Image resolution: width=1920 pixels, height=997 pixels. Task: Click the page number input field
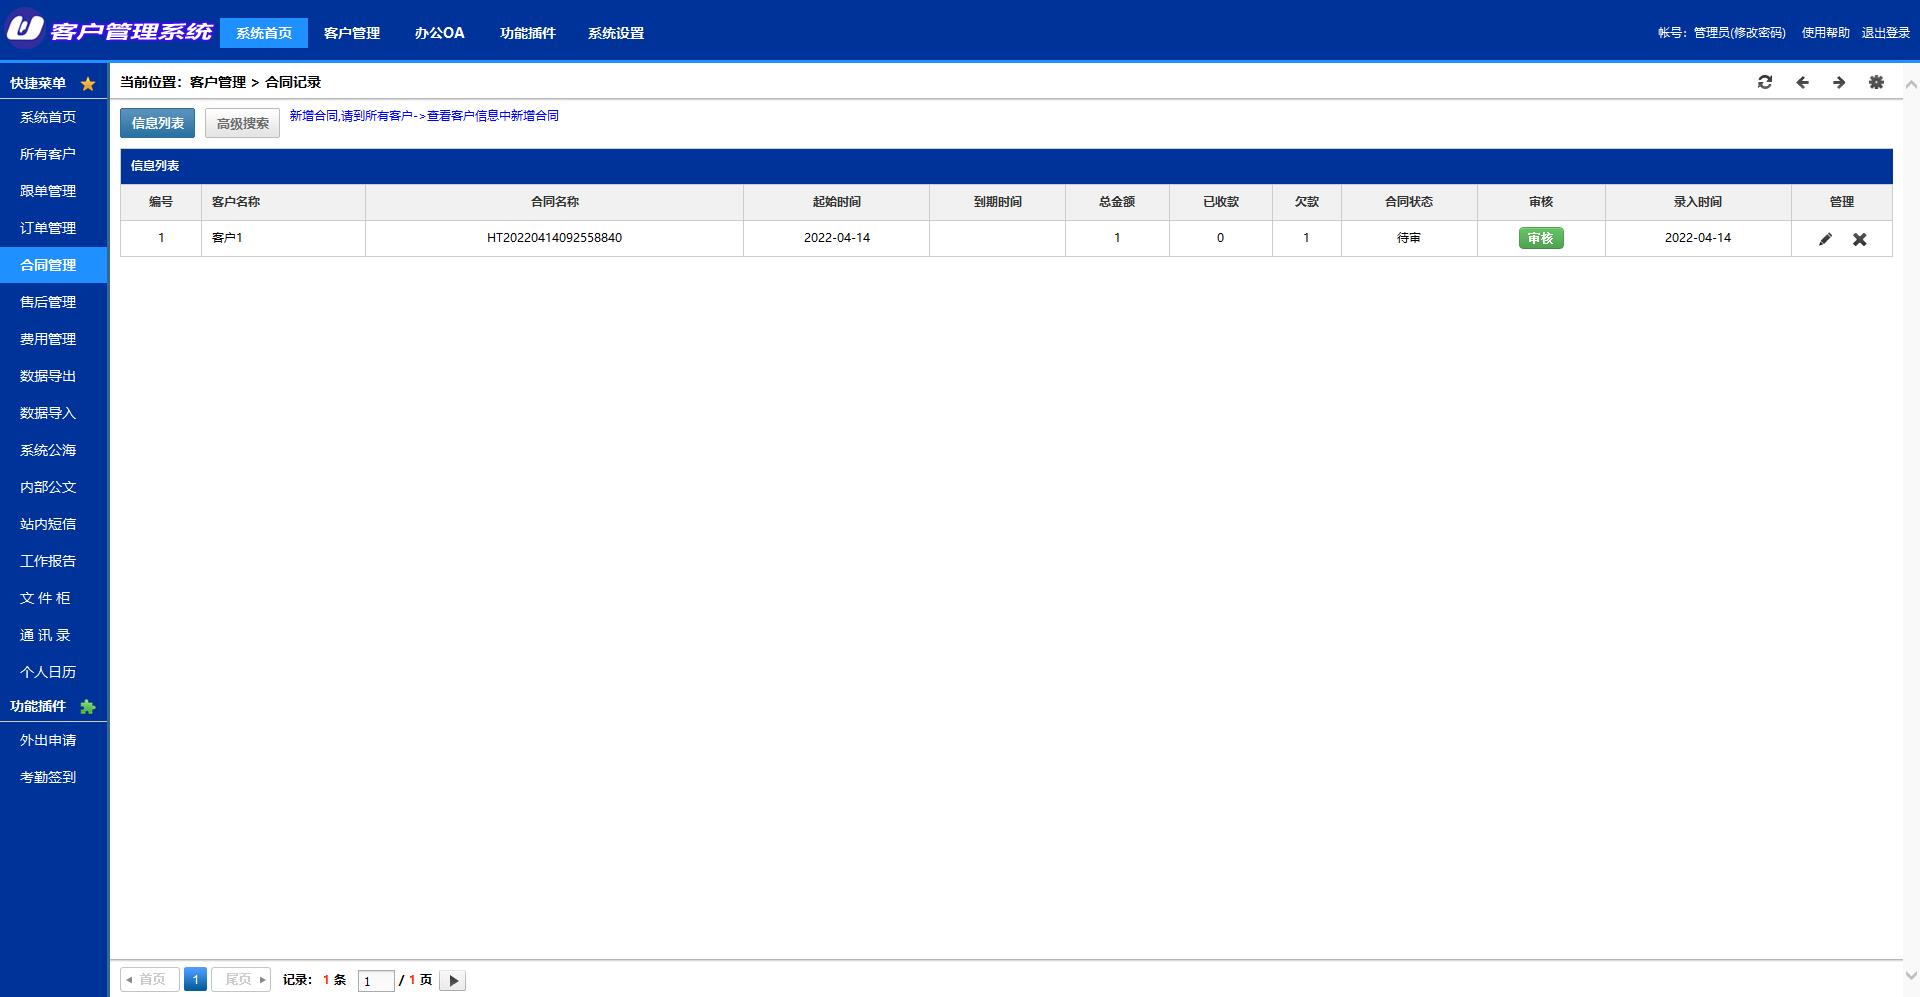click(x=375, y=981)
